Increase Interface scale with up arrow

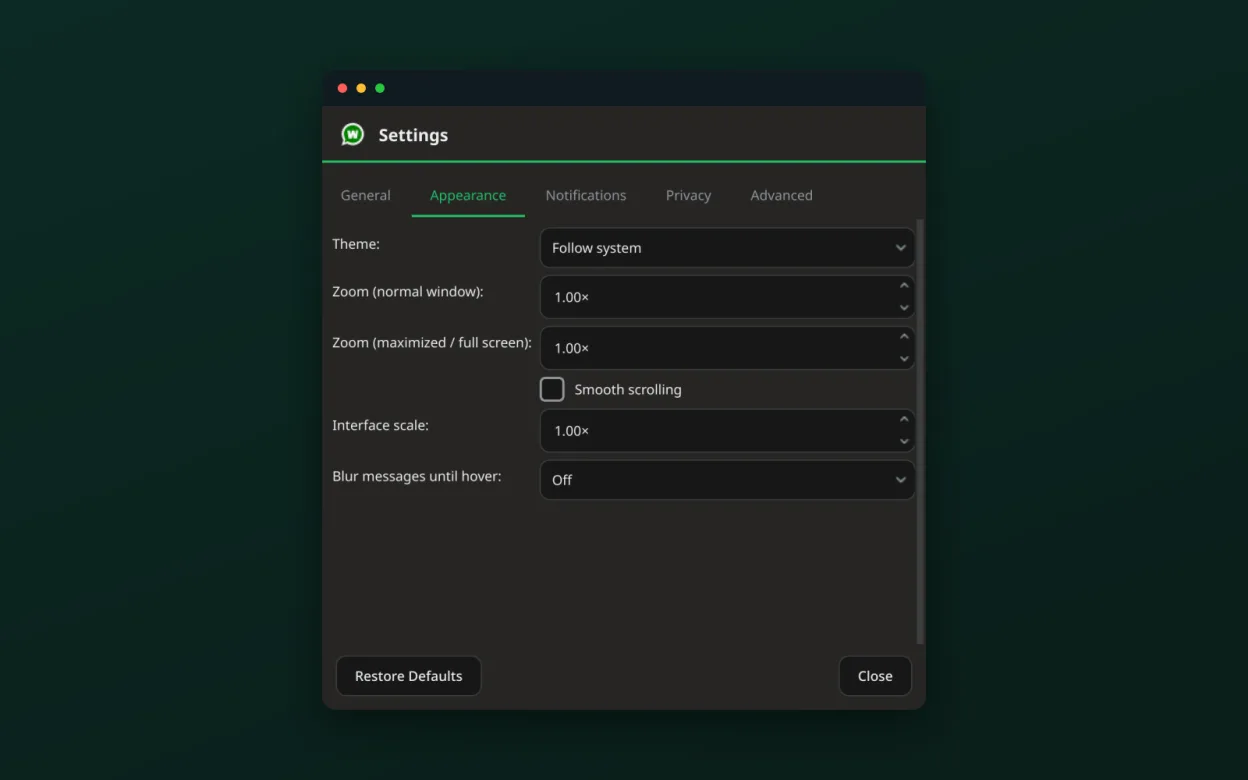(904, 420)
